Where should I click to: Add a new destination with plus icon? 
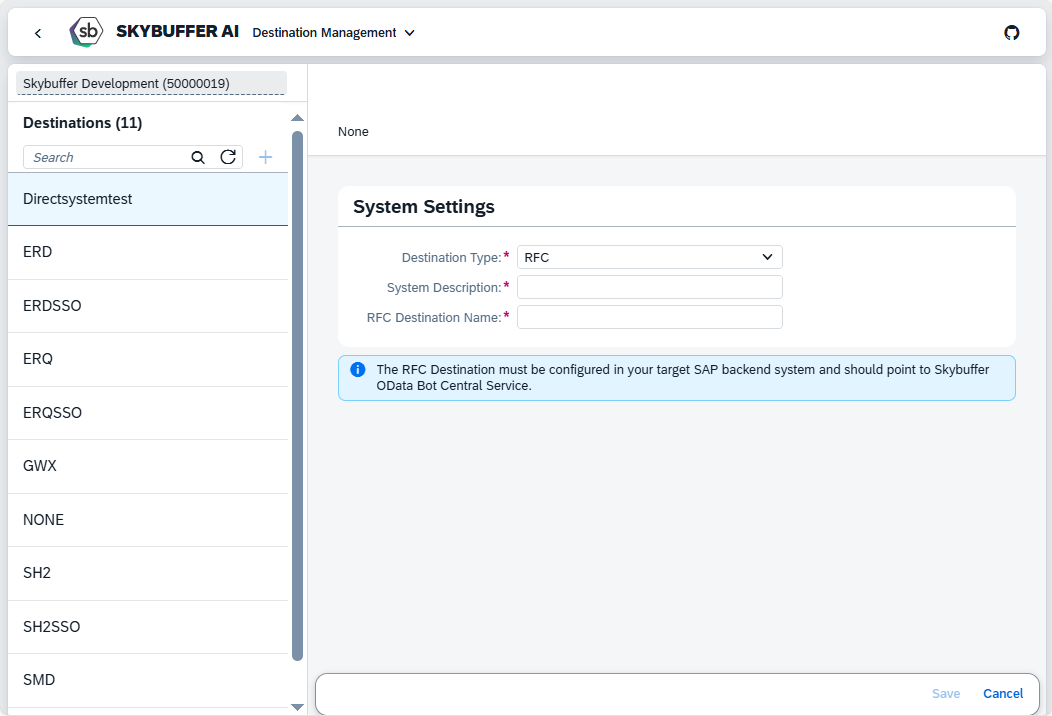pyautogui.click(x=266, y=157)
